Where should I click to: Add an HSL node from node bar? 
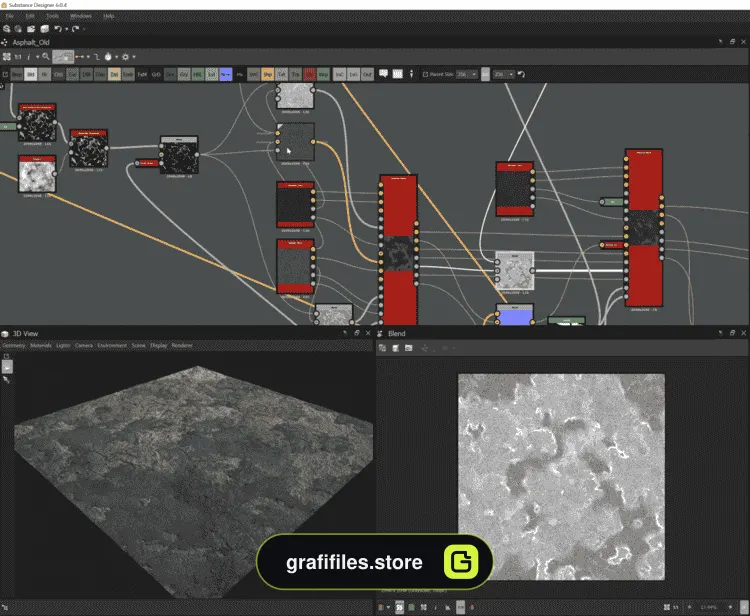click(198, 74)
